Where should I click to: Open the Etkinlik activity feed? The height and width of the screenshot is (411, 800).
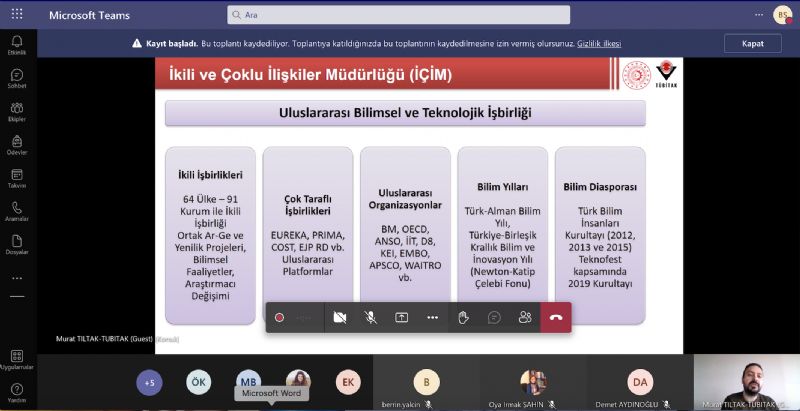[17, 45]
